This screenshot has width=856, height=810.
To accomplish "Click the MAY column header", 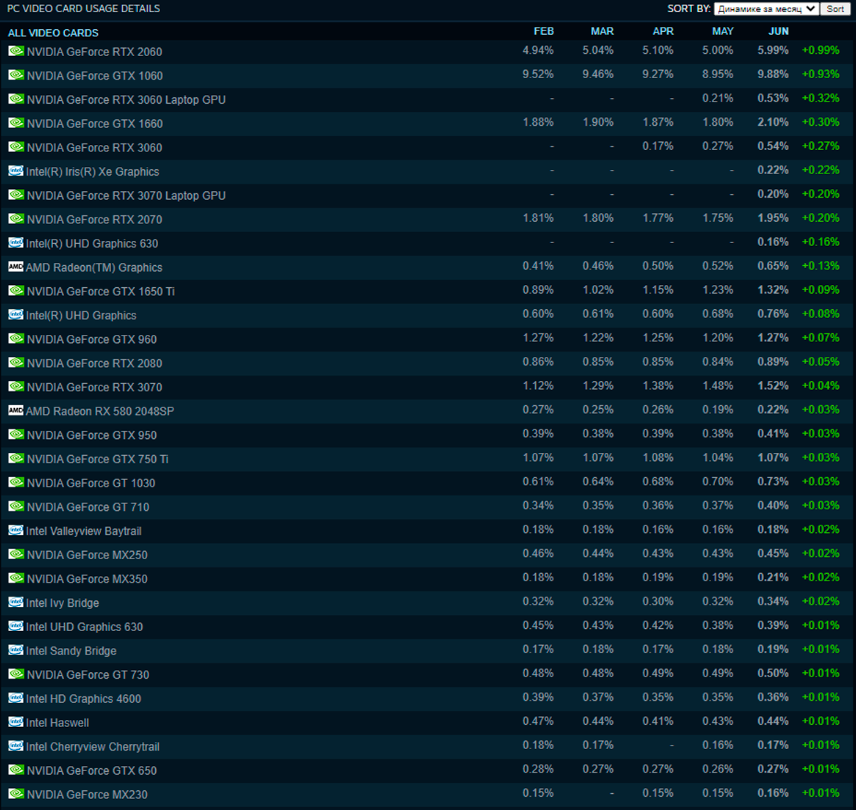I will tap(722, 32).
